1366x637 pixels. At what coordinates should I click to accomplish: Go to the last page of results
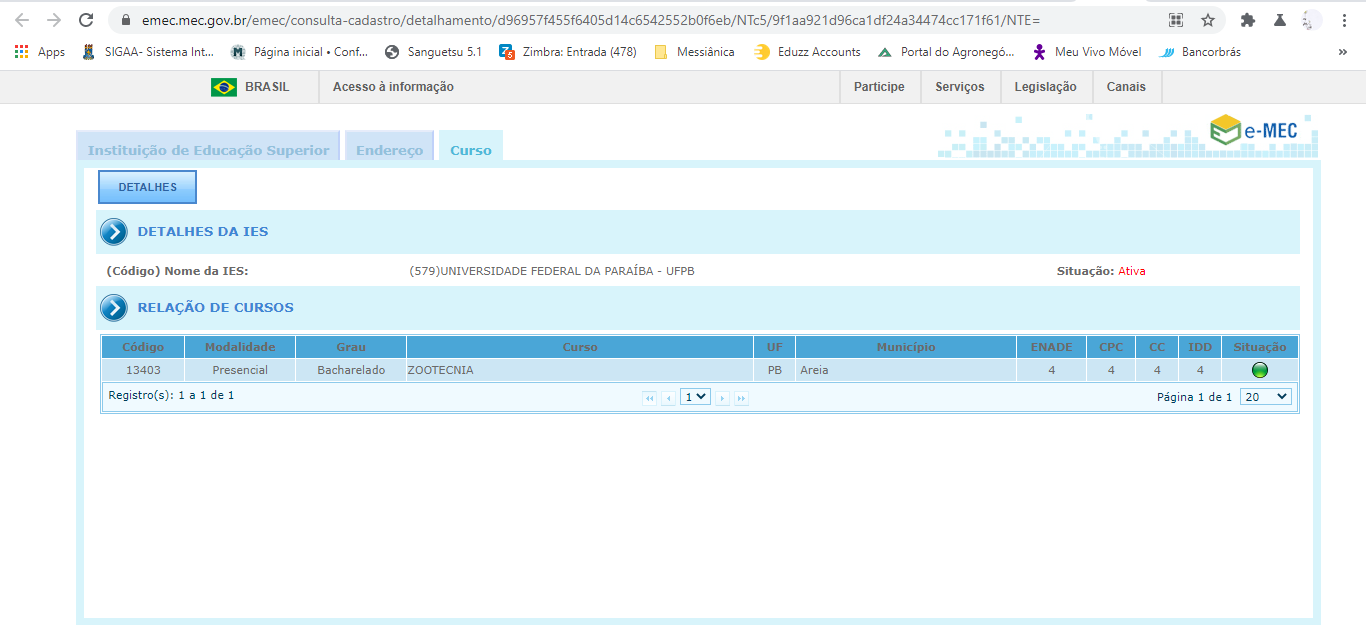741,398
